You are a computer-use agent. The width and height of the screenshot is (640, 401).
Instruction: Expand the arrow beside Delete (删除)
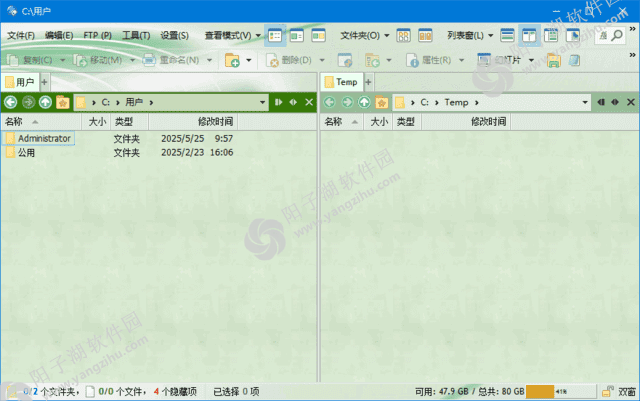322,60
